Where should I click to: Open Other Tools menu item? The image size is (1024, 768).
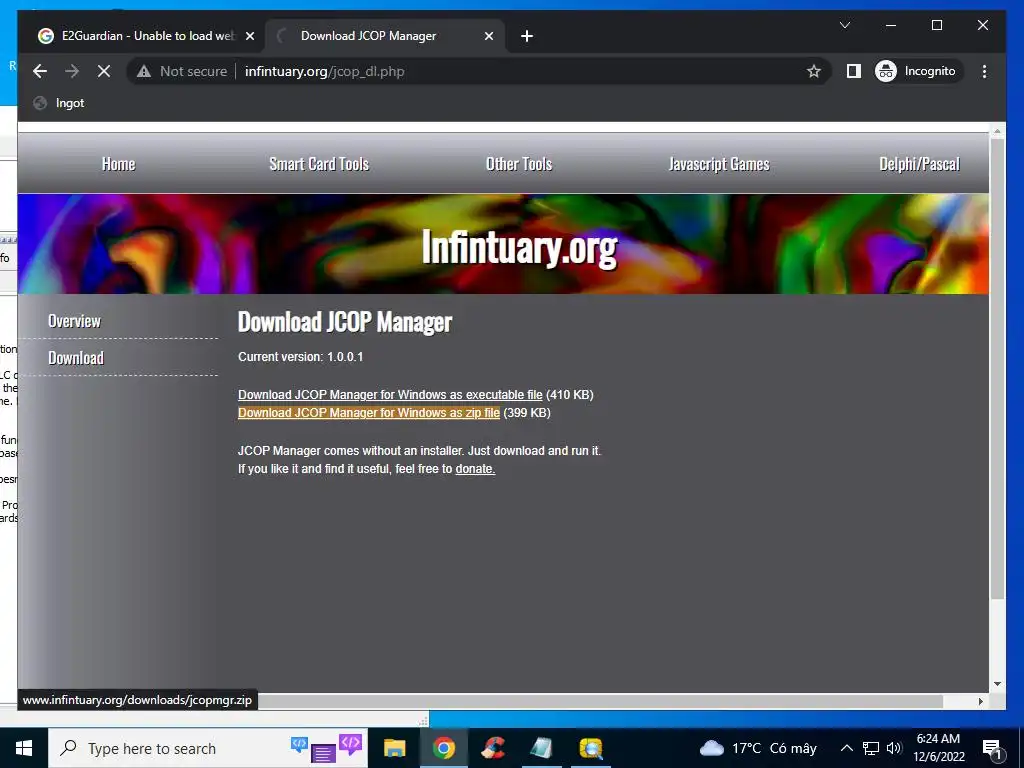pyautogui.click(x=519, y=164)
